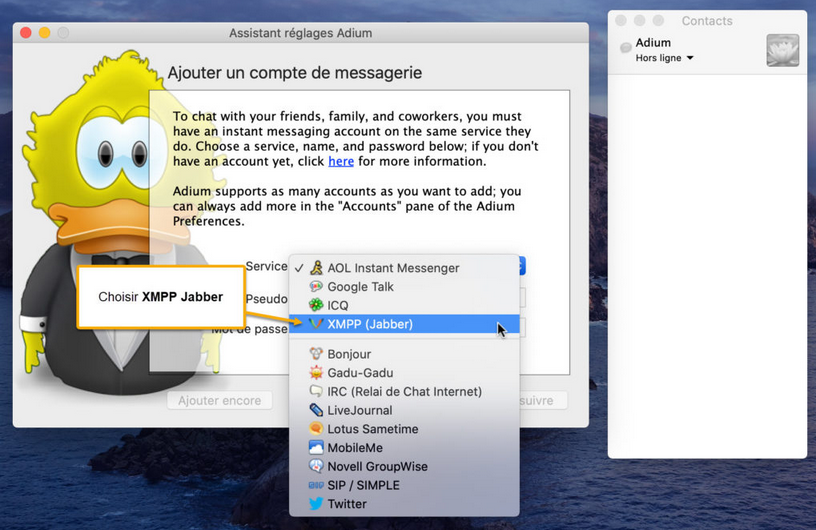Click the Adium account name in Contacts
Image resolution: width=816 pixels, height=530 pixels.
(653, 43)
